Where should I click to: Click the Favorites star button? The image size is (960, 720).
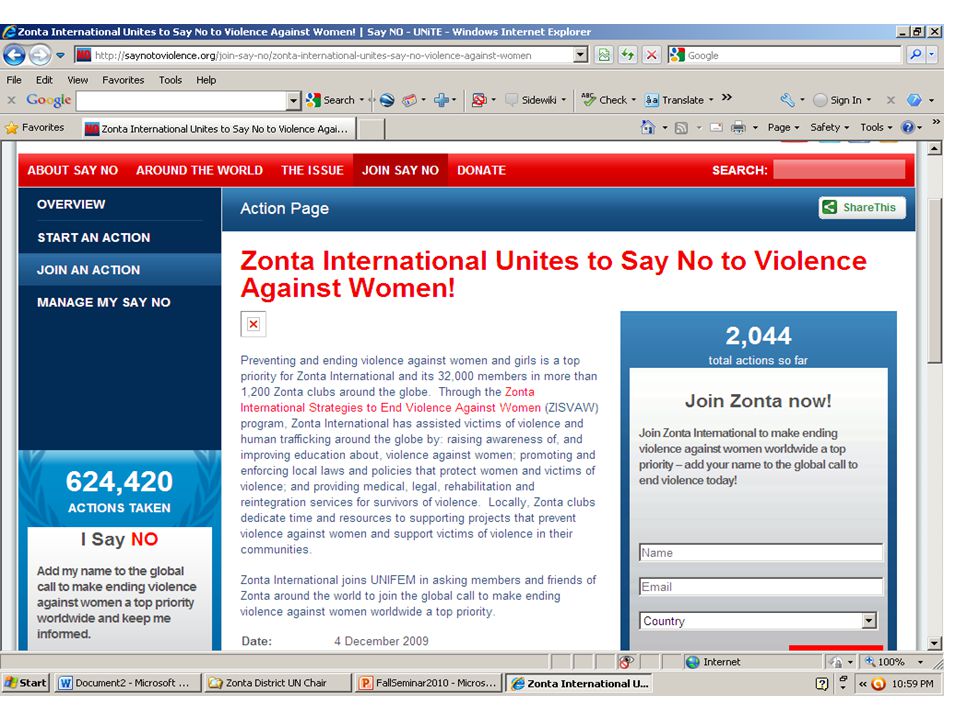tap(35, 127)
